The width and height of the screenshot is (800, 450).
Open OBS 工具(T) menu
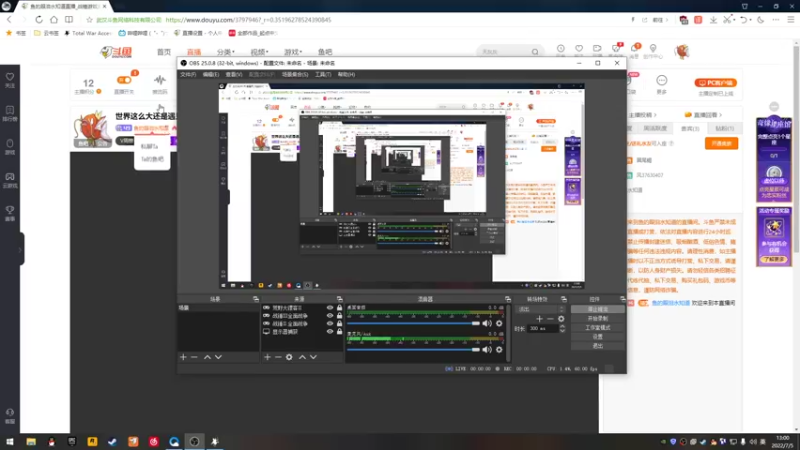[323, 74]
